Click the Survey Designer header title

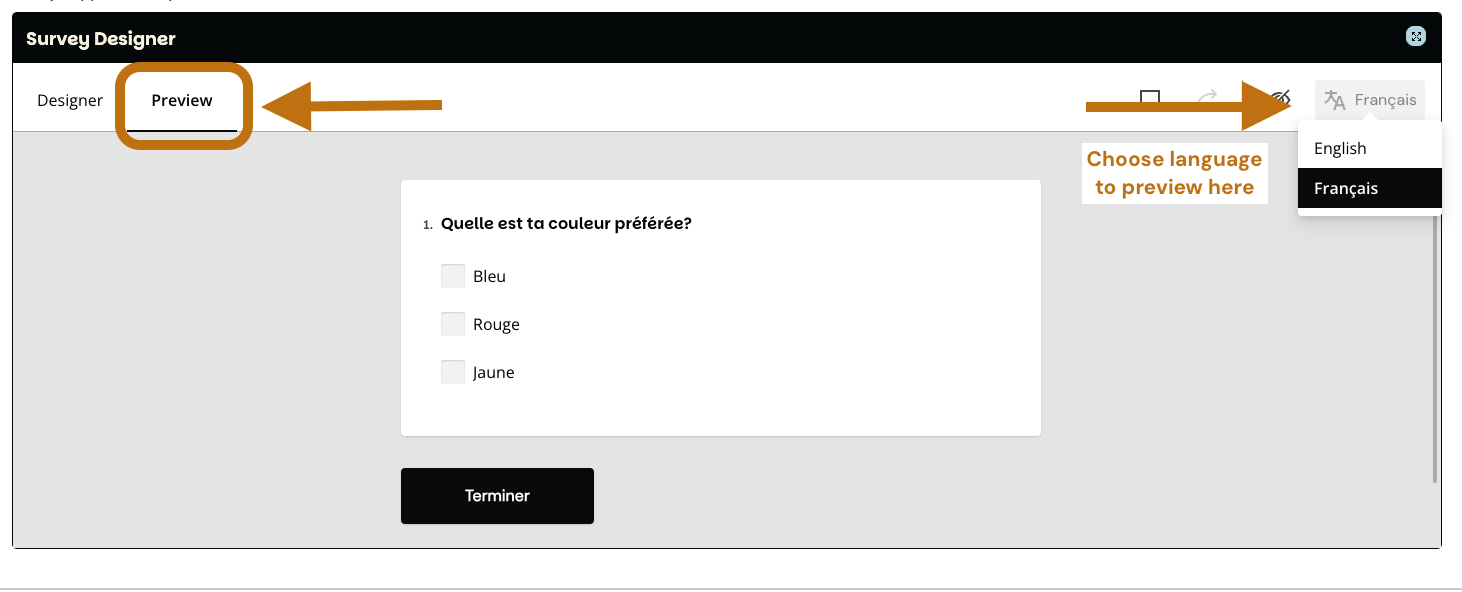(101, 39)
